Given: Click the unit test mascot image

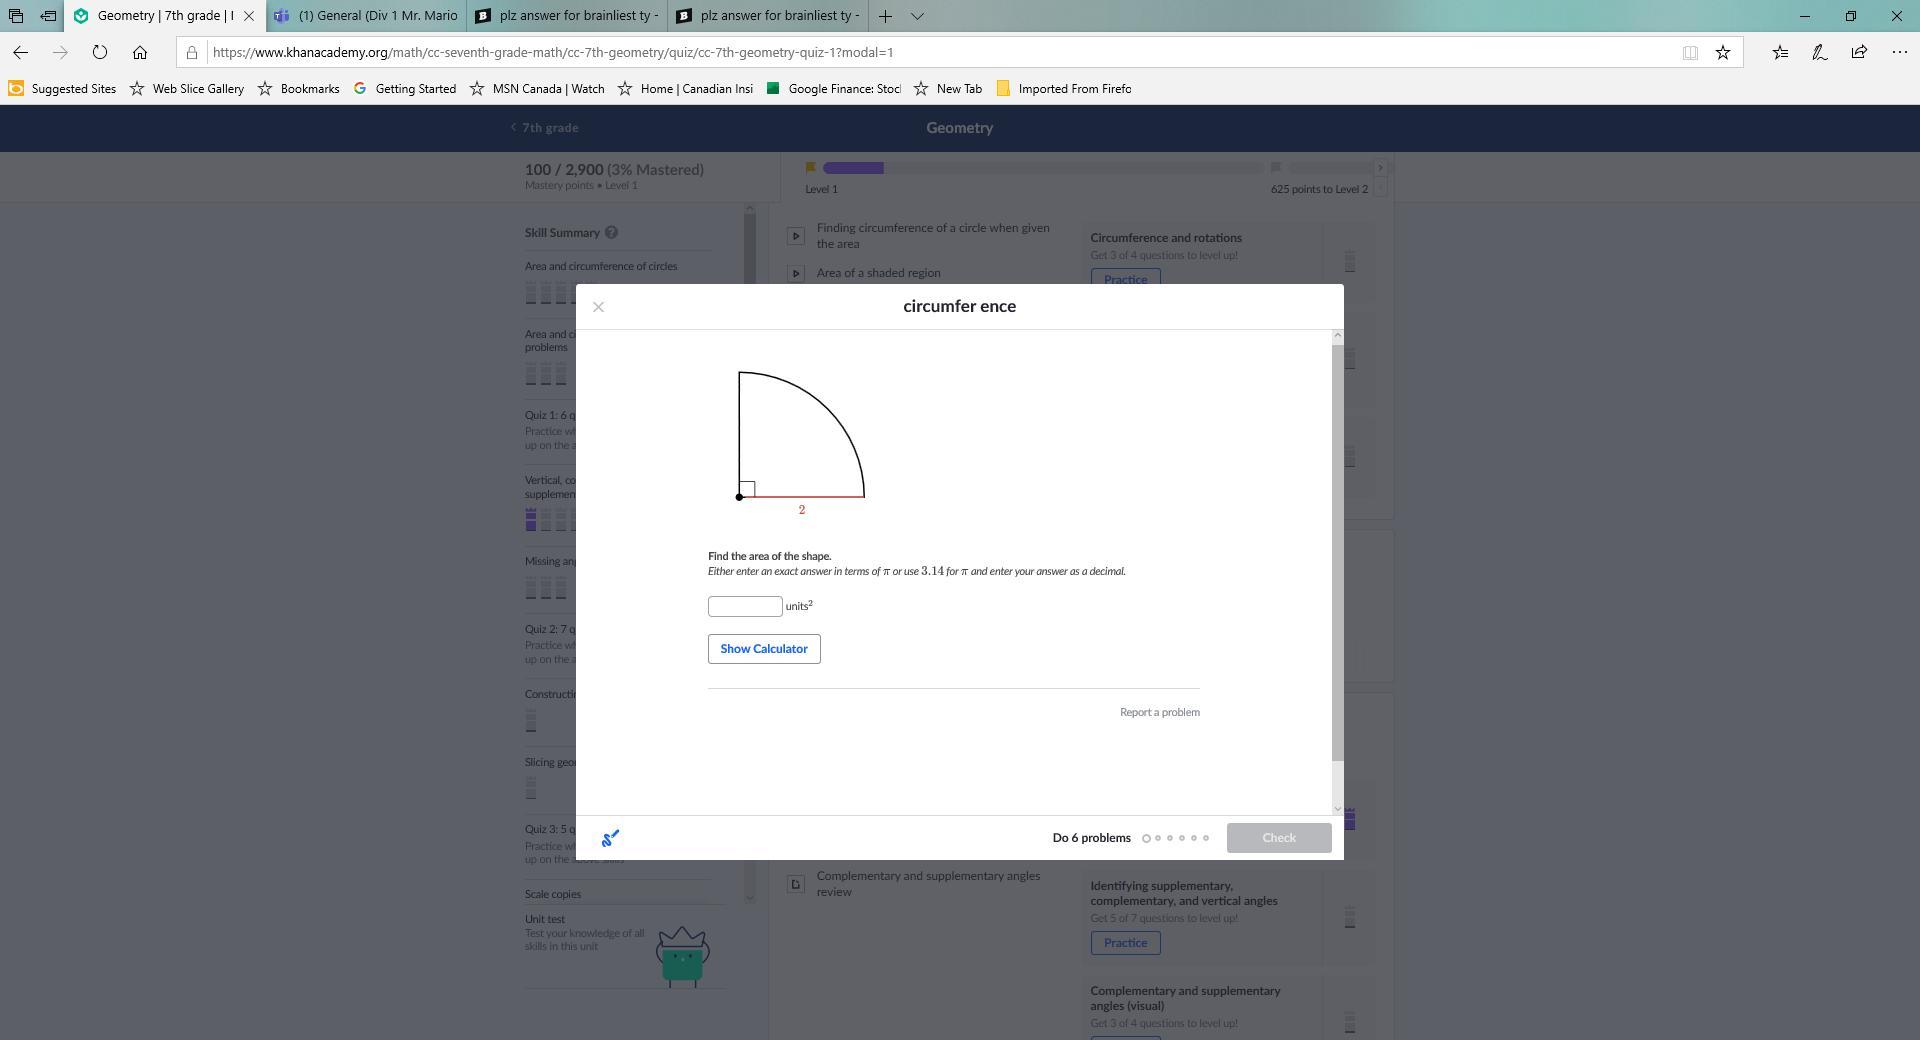Looking at the screenshot, I should (x=683, y=957).
